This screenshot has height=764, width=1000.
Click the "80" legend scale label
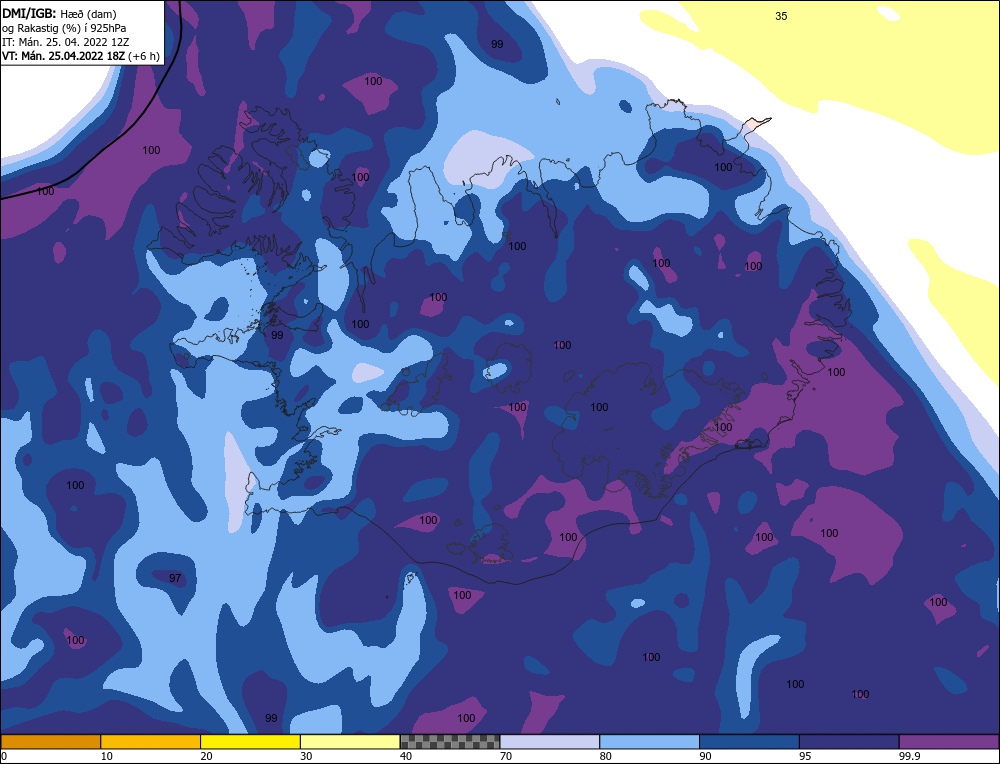605,756
